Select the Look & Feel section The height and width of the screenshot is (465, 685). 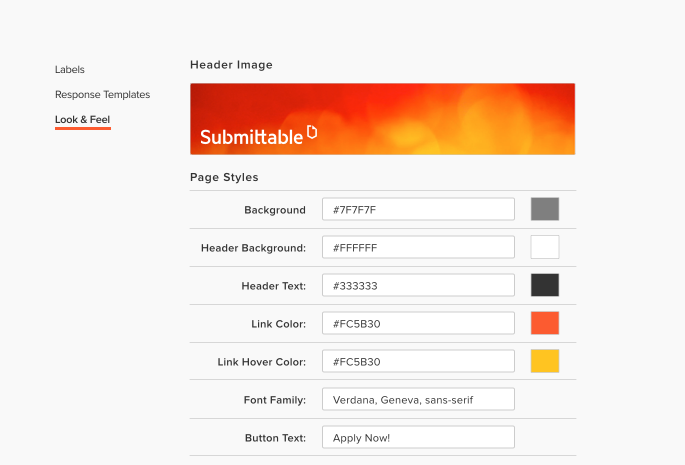(83, 119)
